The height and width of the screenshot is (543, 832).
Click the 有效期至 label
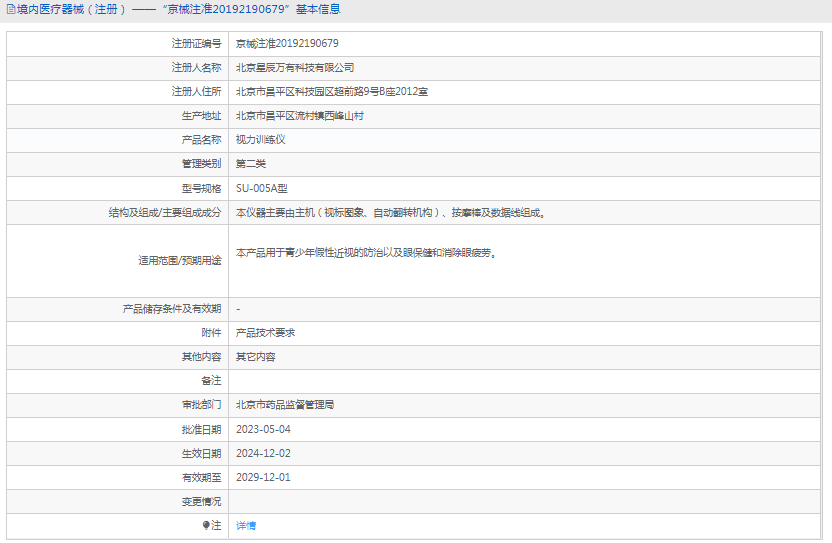(x=202, y=477)
